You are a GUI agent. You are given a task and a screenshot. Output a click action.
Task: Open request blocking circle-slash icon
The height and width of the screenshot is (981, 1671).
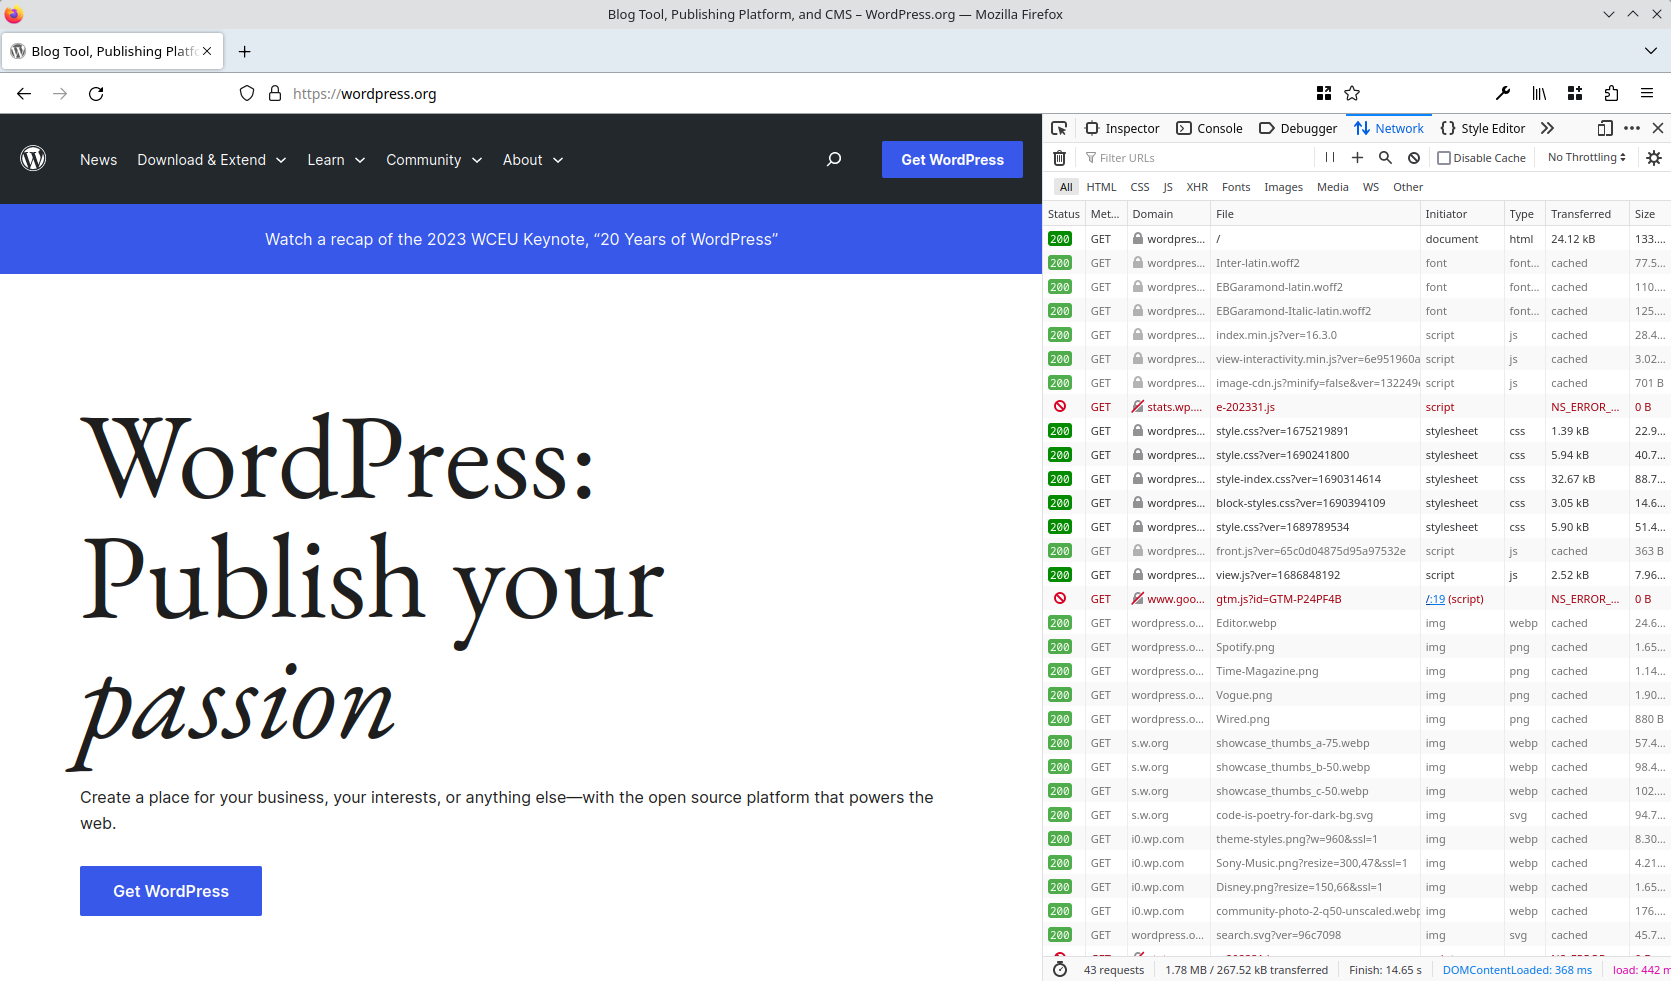coord(1414,158)
